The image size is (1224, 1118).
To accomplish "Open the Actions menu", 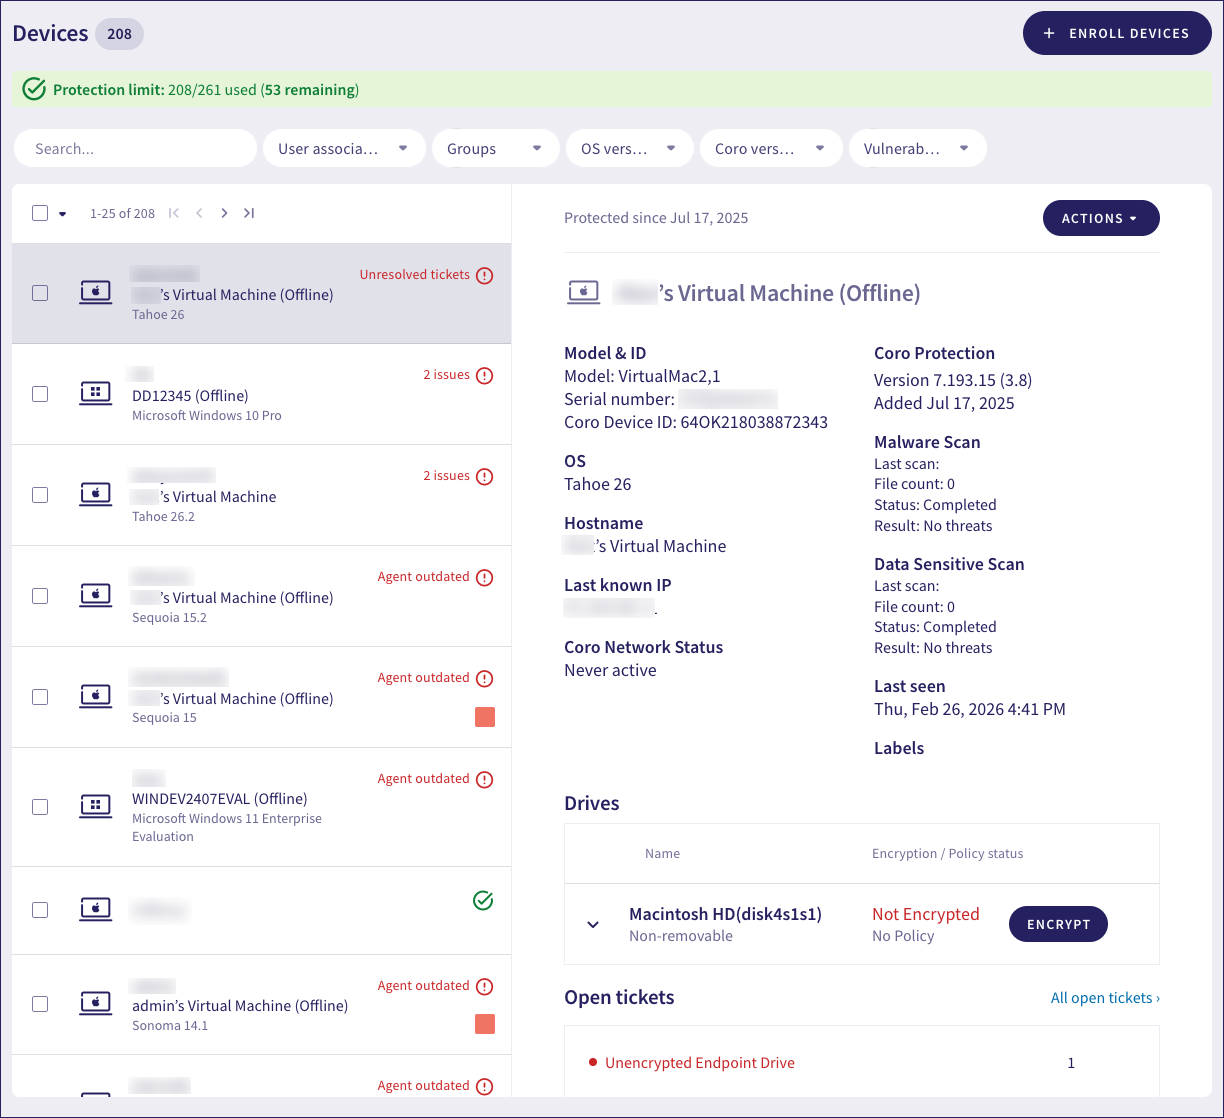I will click(1101, 218).
